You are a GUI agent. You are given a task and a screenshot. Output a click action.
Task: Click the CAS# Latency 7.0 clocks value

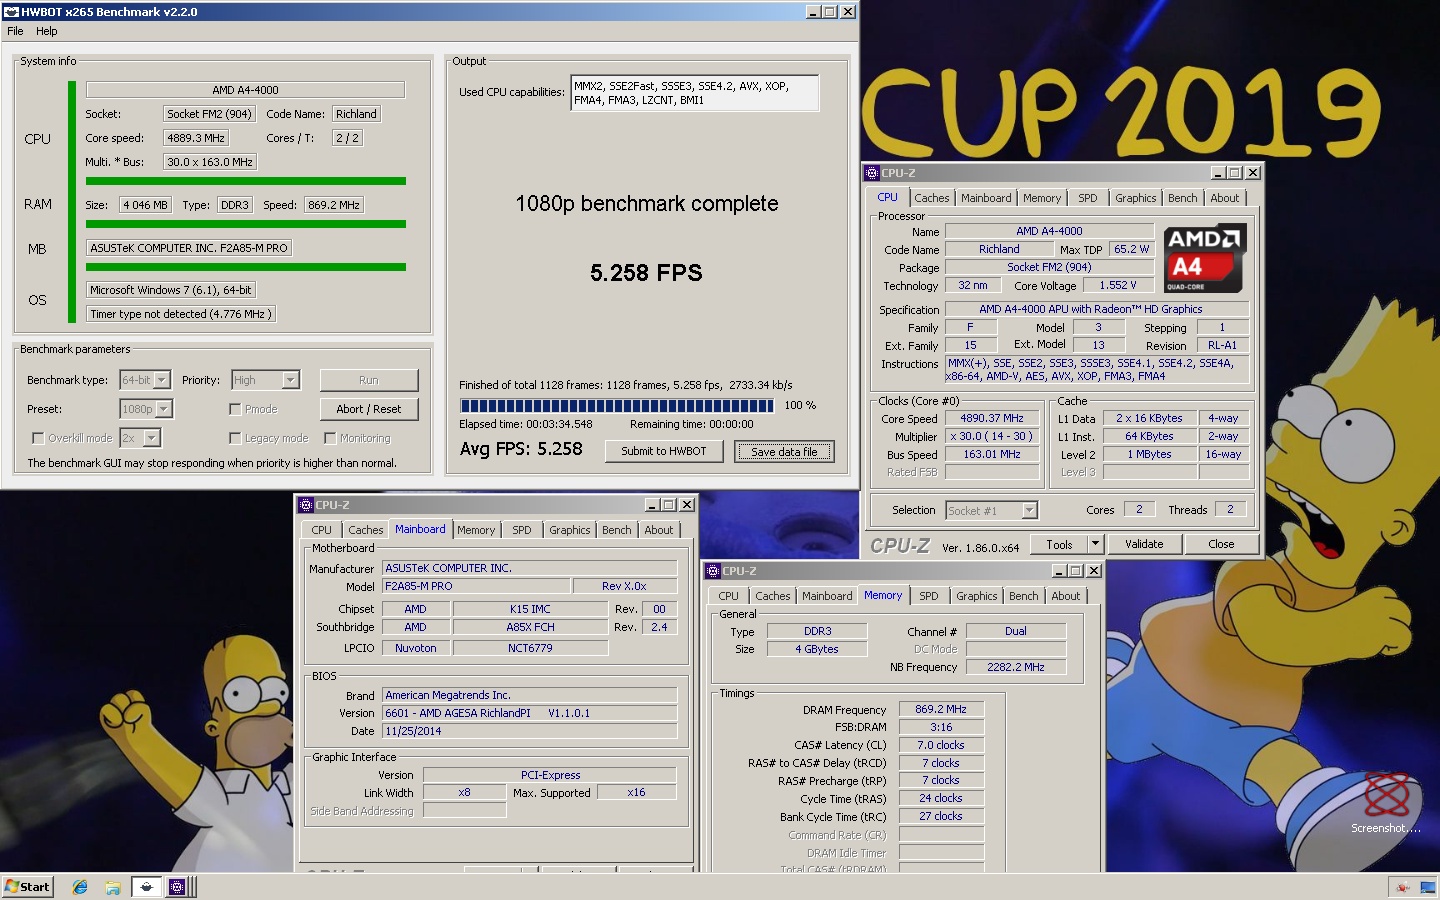[941, 745]
